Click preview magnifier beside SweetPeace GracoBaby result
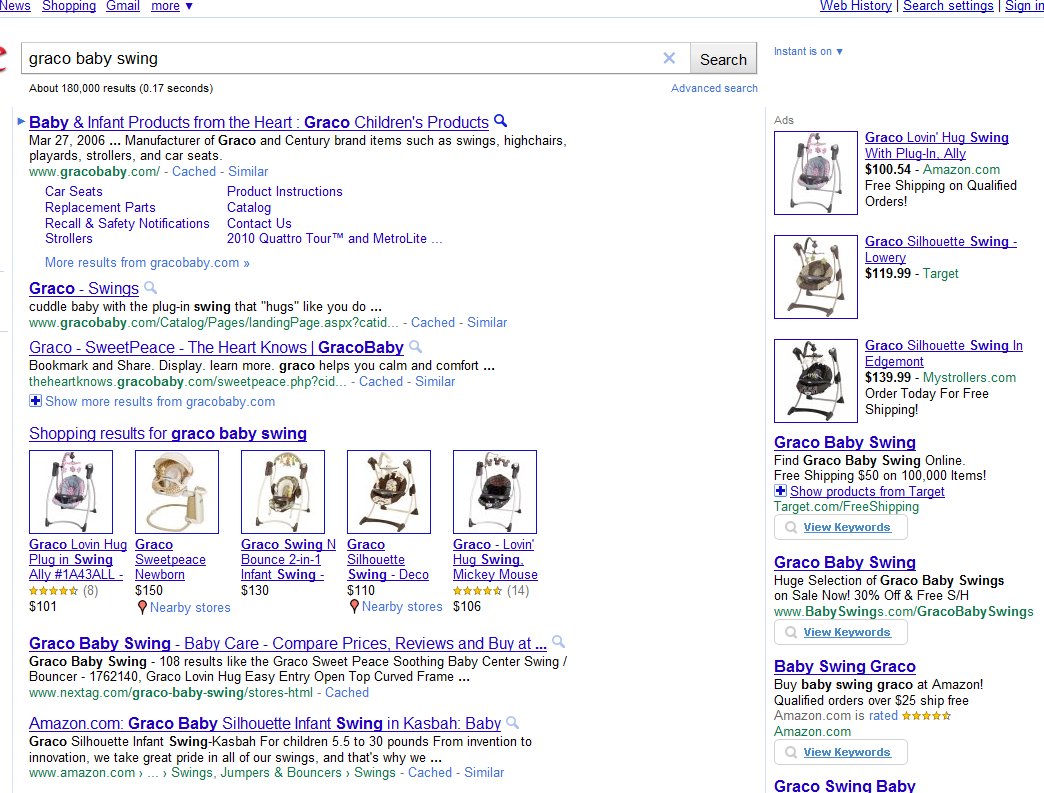This screenshot has height=793, width=1044. pyautogui.click(x=415, y=346)
